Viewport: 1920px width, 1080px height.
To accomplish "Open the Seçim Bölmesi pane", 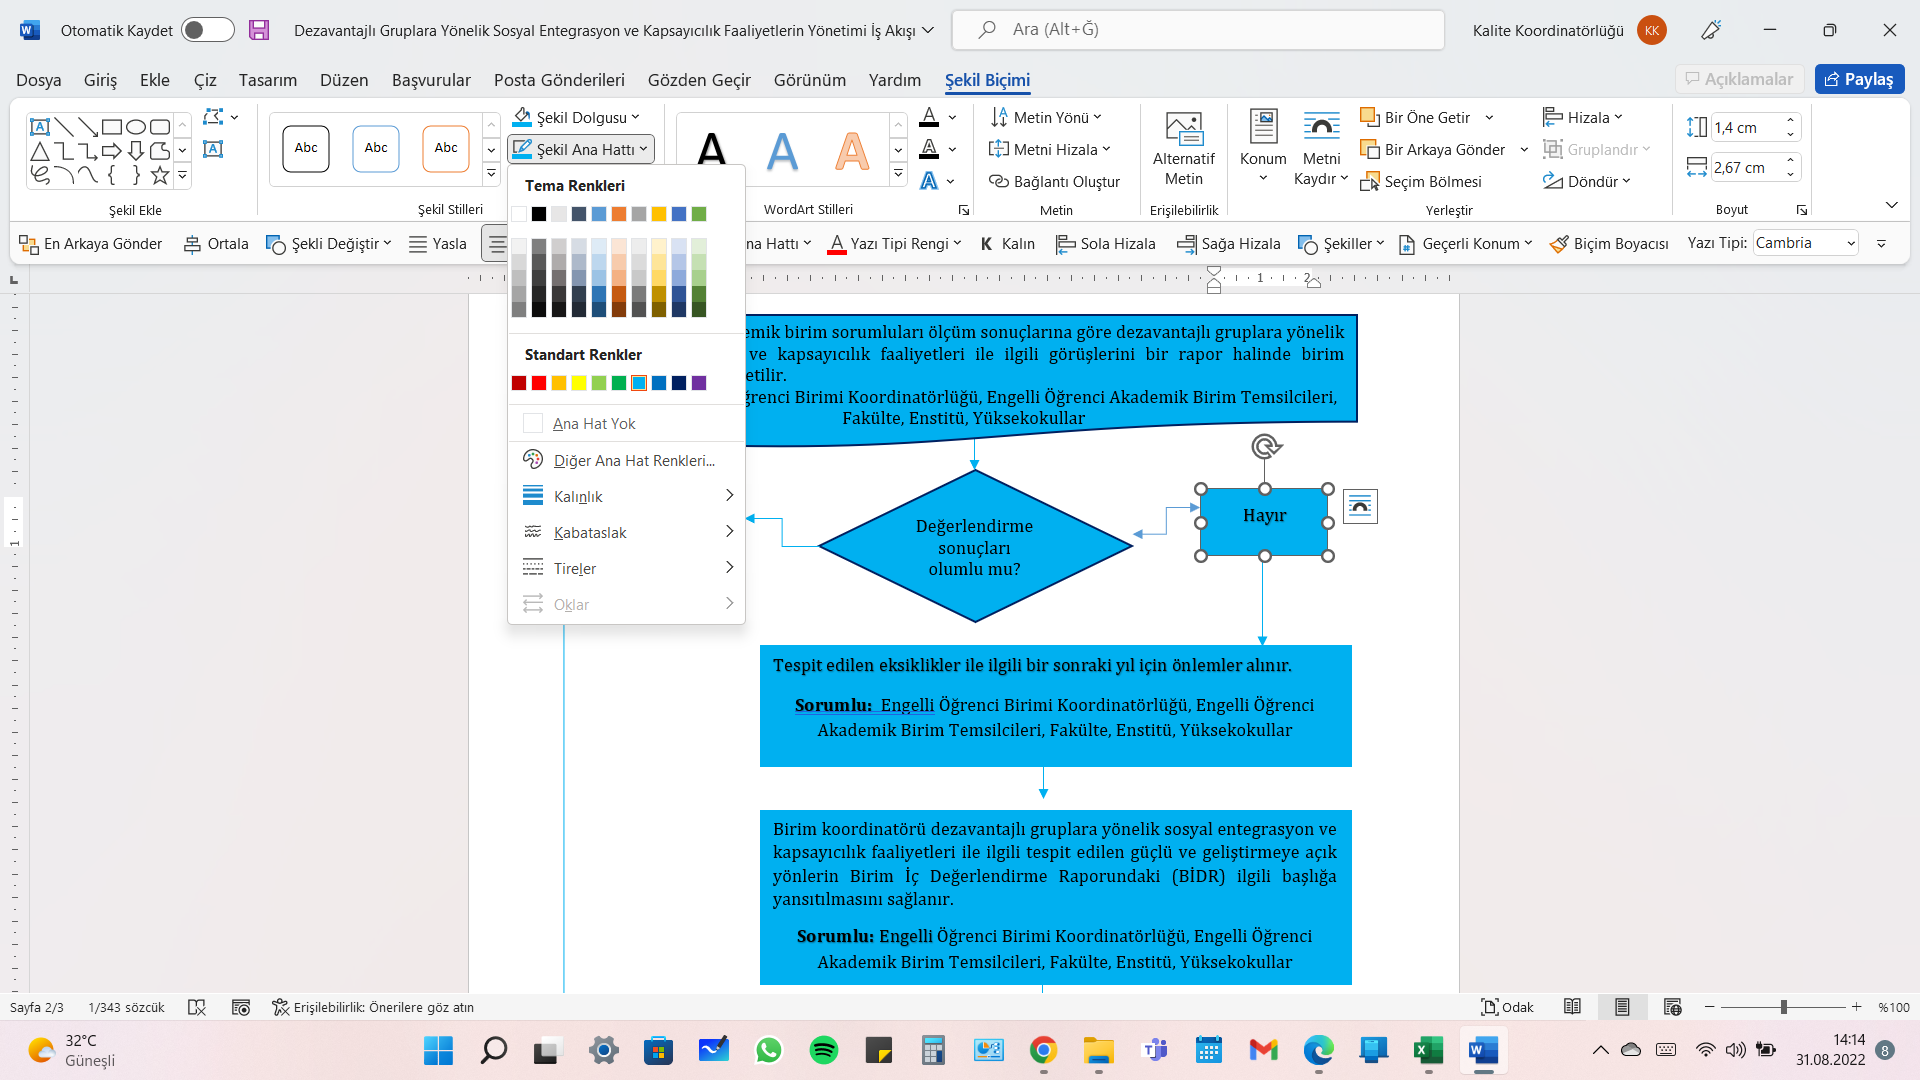I will [x=1421, y=181].
